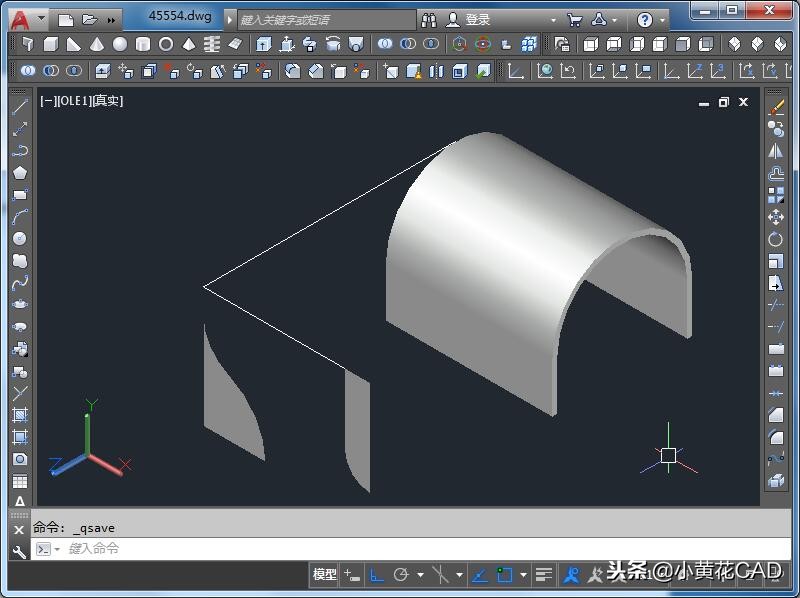800x598 pixels.
Task: Choose the Sphere solid primitive
Action: pyautogui.click(x=120, y=45)
